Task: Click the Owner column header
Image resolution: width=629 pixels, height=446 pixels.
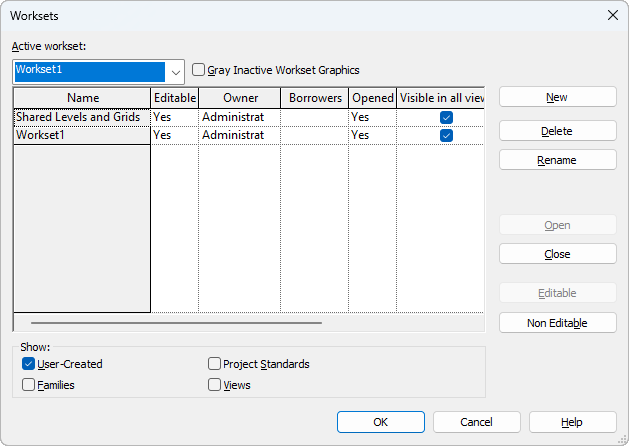Action: (240, 98)
